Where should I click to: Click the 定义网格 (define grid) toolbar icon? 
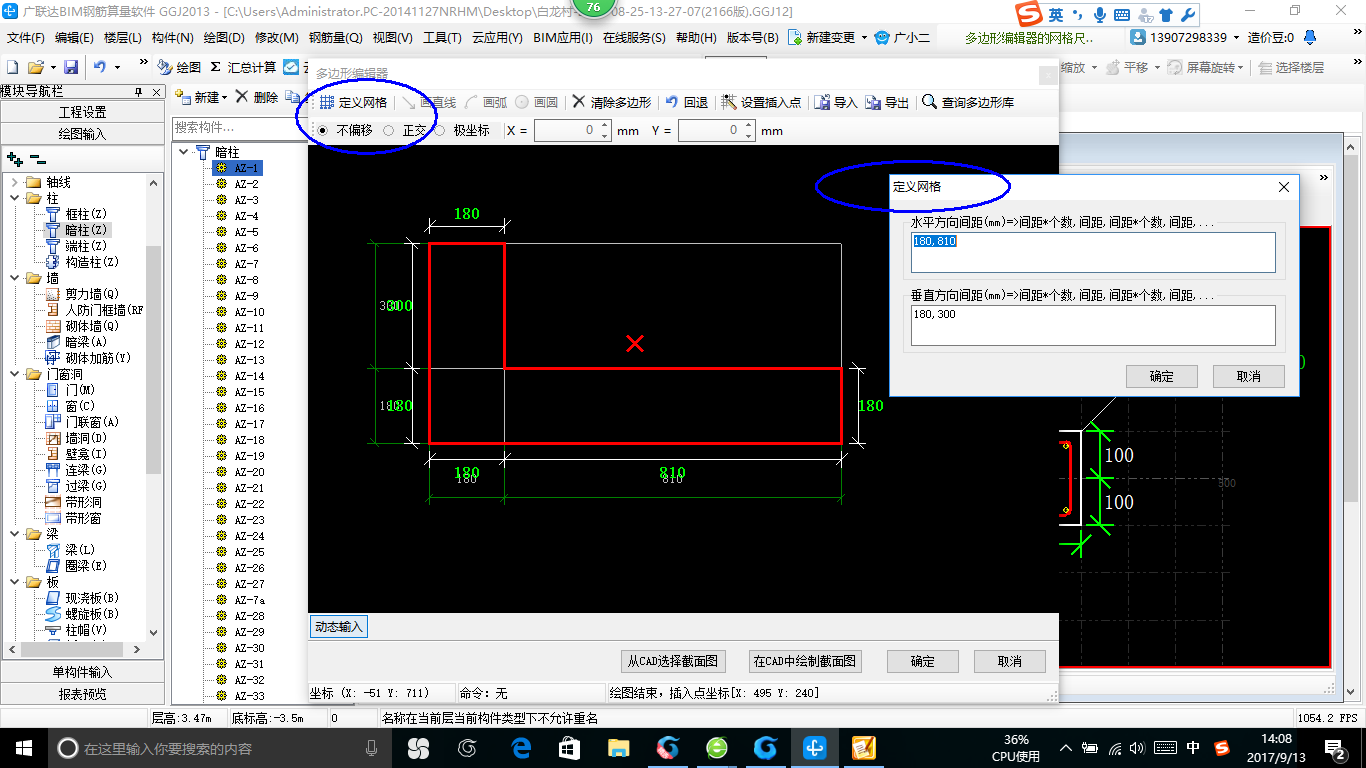[327, 102]
